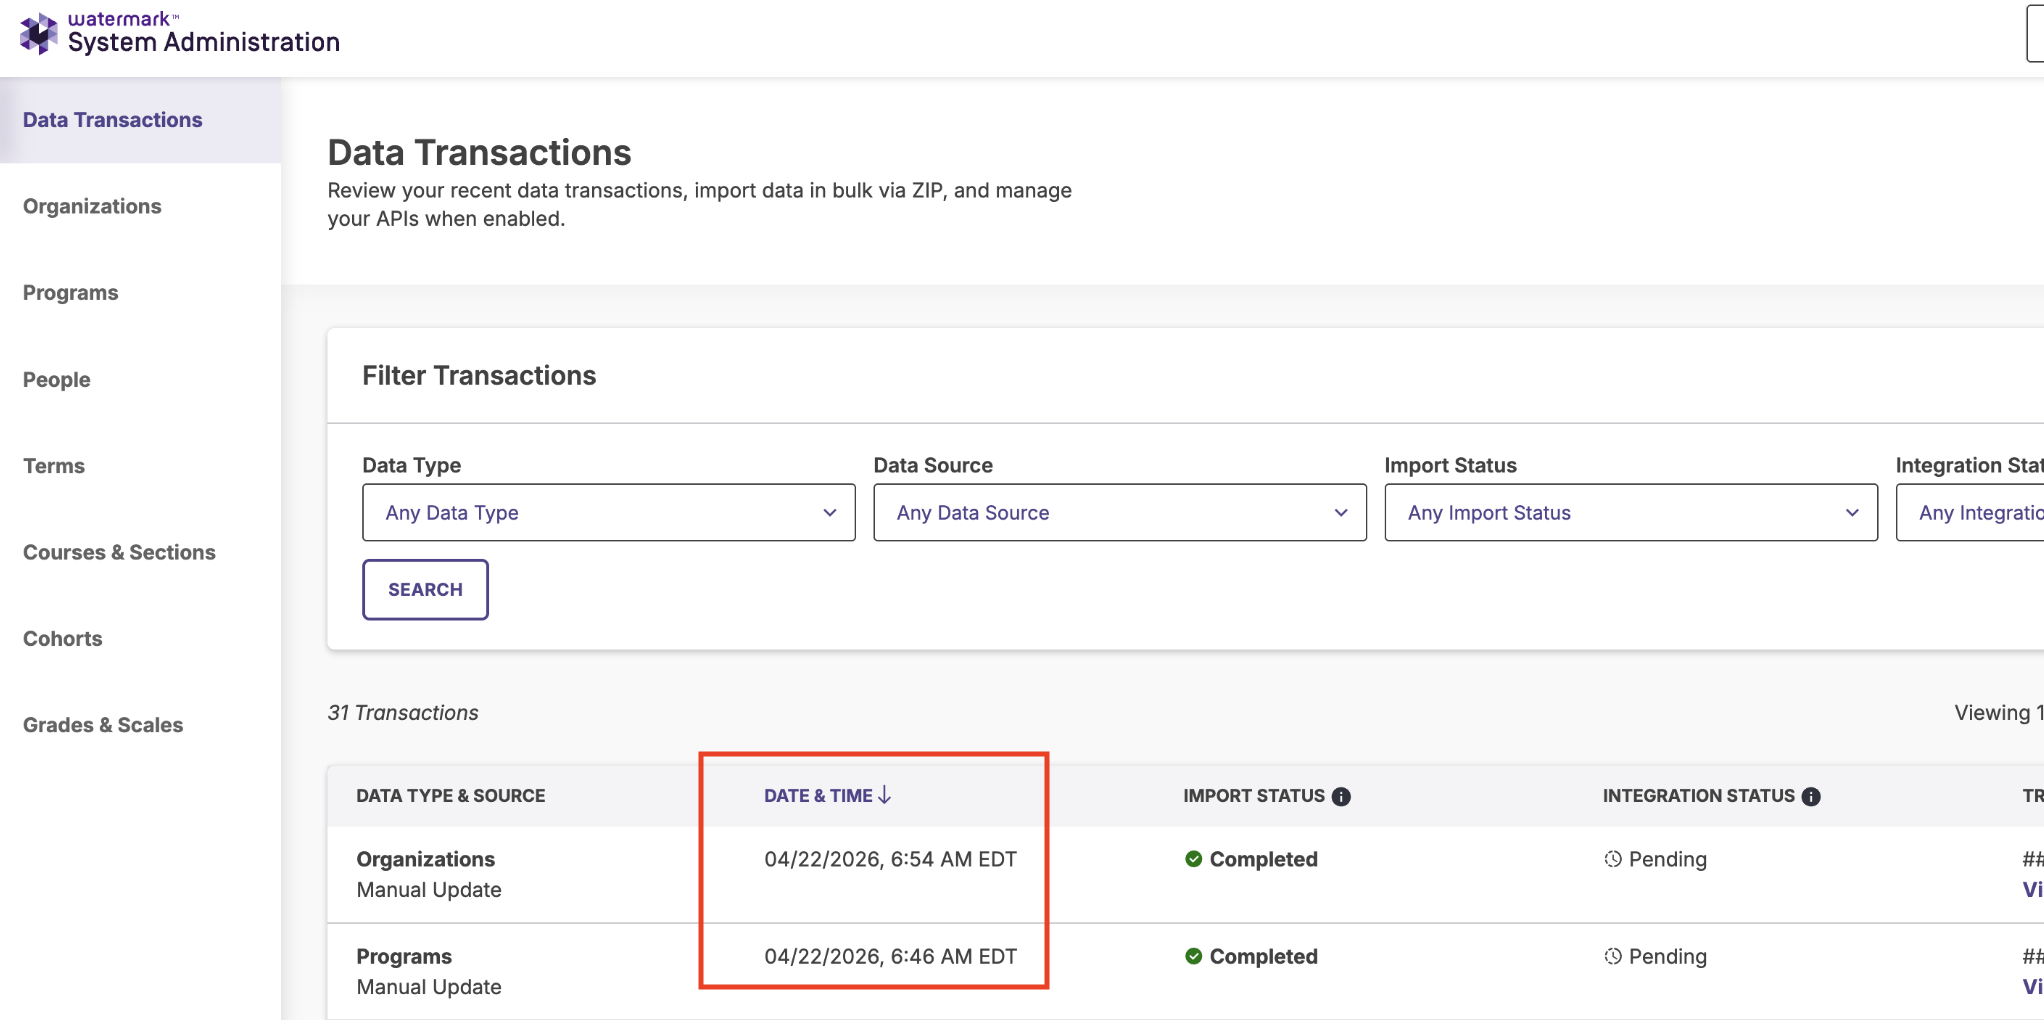This screenshot has height=1020, width=2044.
Task: Click the 04/22/2026, 6:54 AM EDT timestamp
Action: [x=890, y=860]
